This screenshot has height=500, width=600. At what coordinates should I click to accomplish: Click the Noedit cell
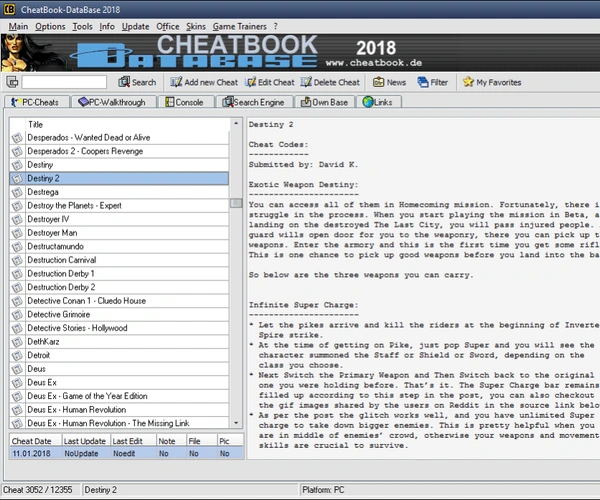[x=133, y=453]
